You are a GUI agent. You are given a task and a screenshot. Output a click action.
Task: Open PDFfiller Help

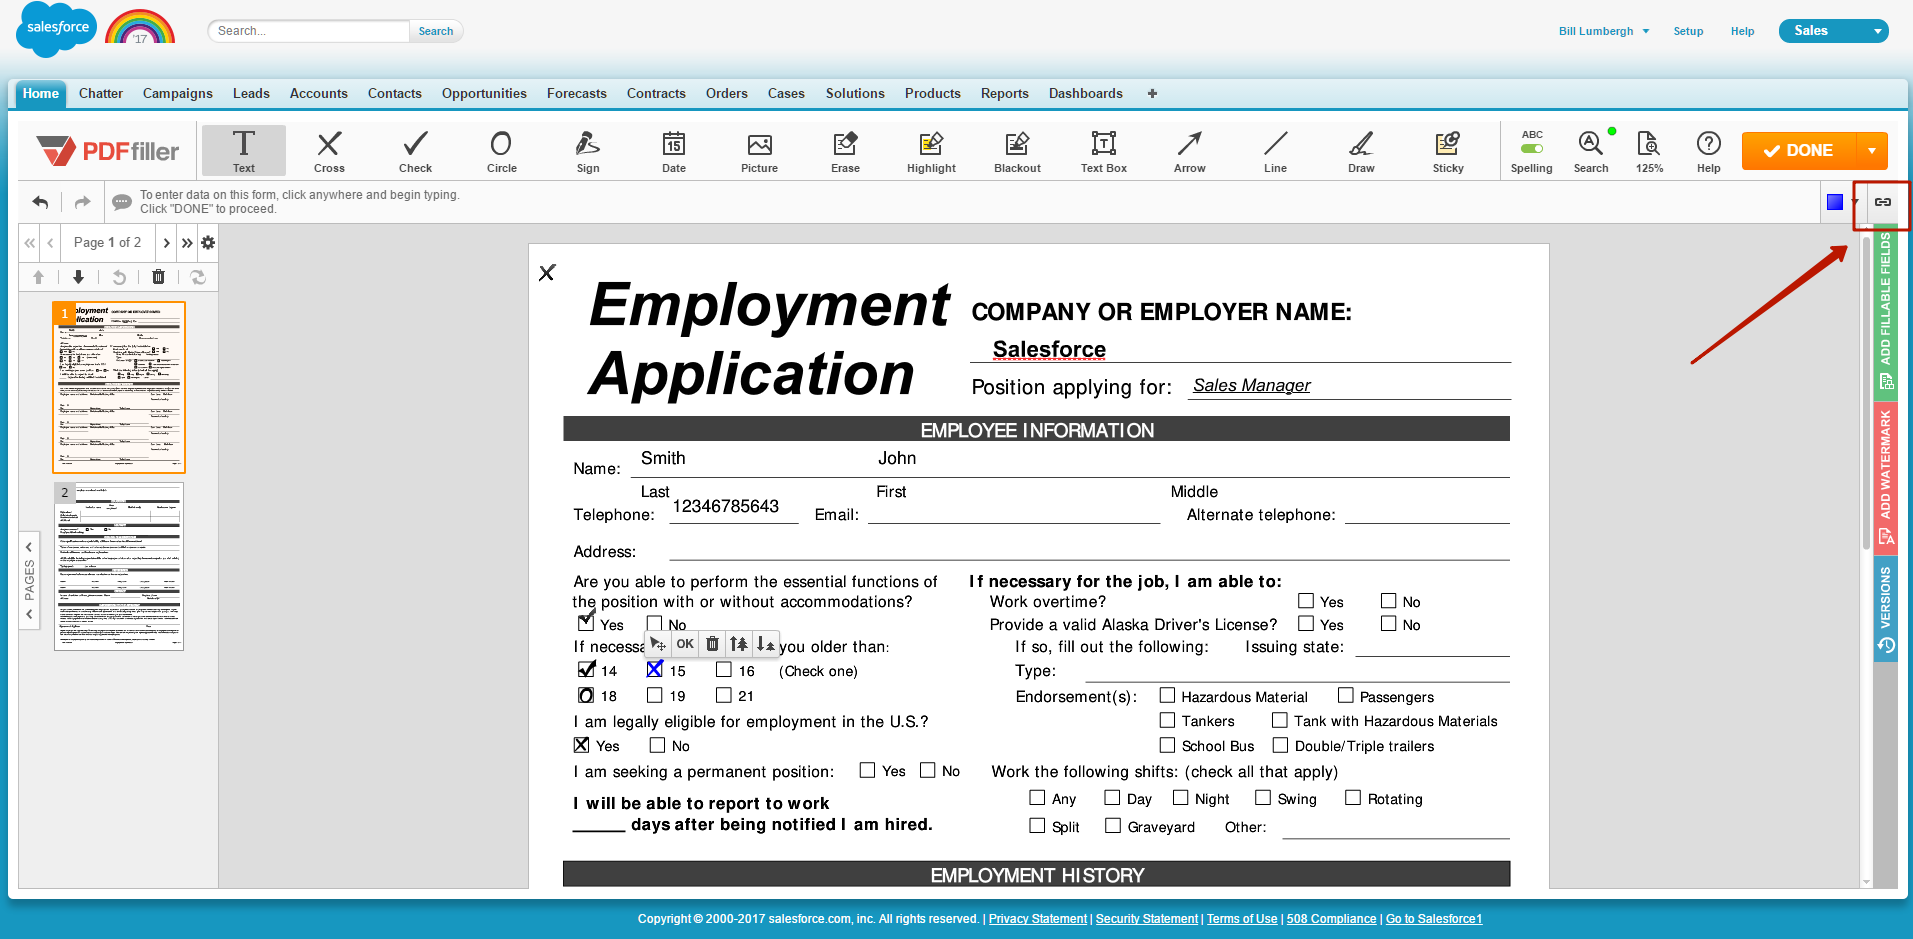pos(1709,151)
